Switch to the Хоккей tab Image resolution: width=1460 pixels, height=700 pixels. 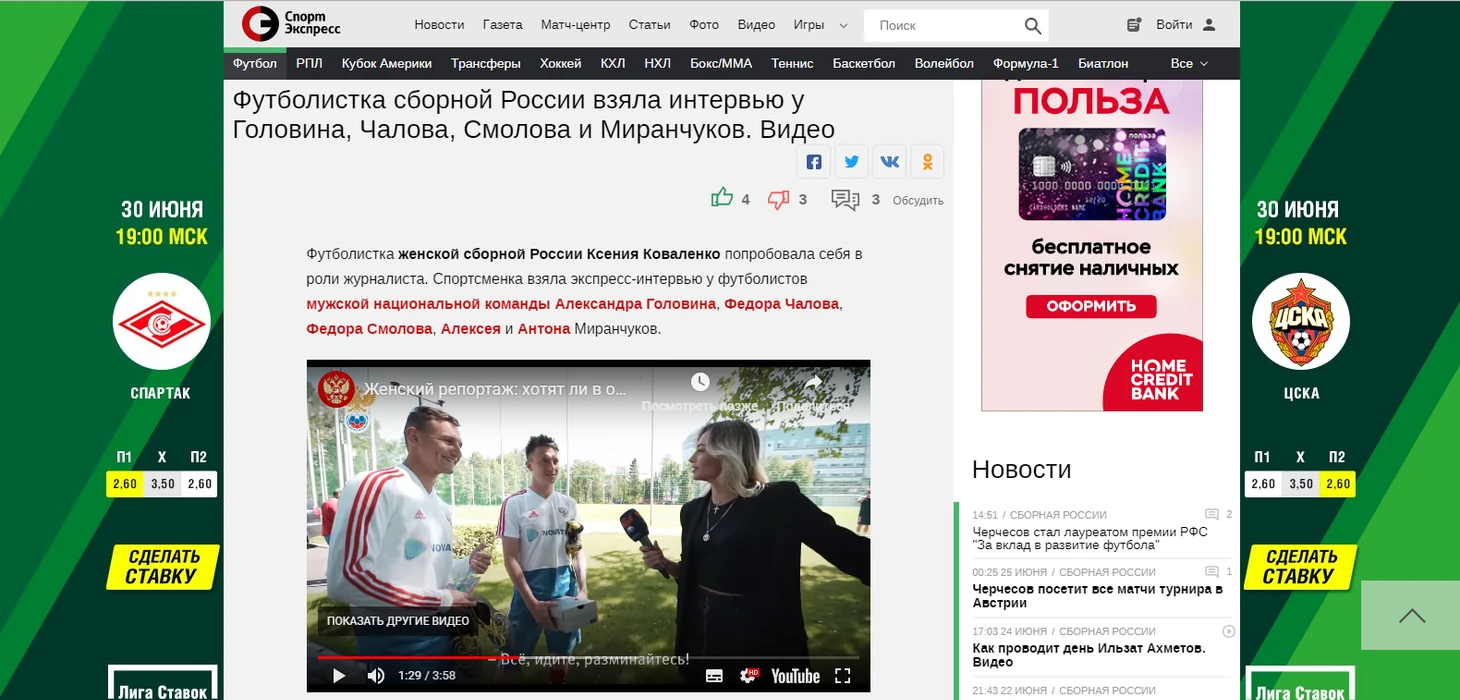pos(560,63)
